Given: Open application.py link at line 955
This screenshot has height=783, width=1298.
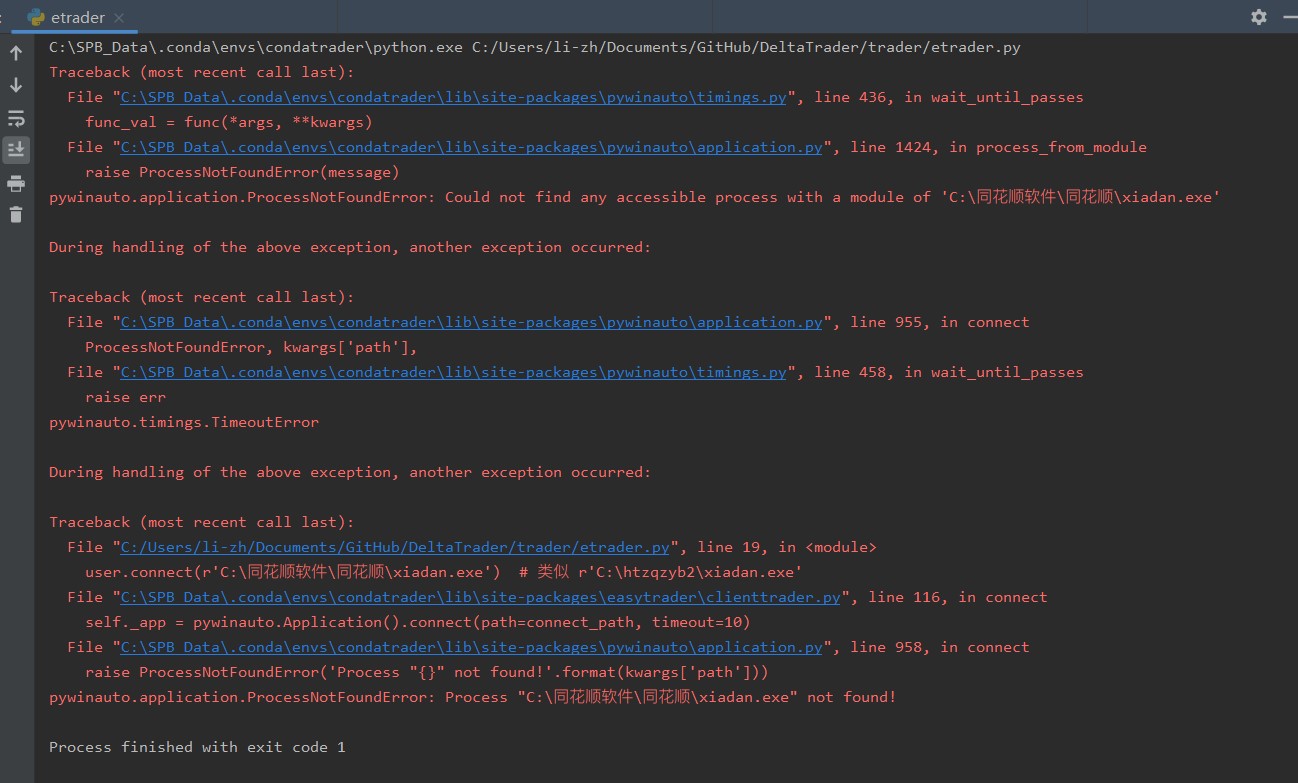Looking at the screenshot, I should pyautogui.click(x=471, y=322).
